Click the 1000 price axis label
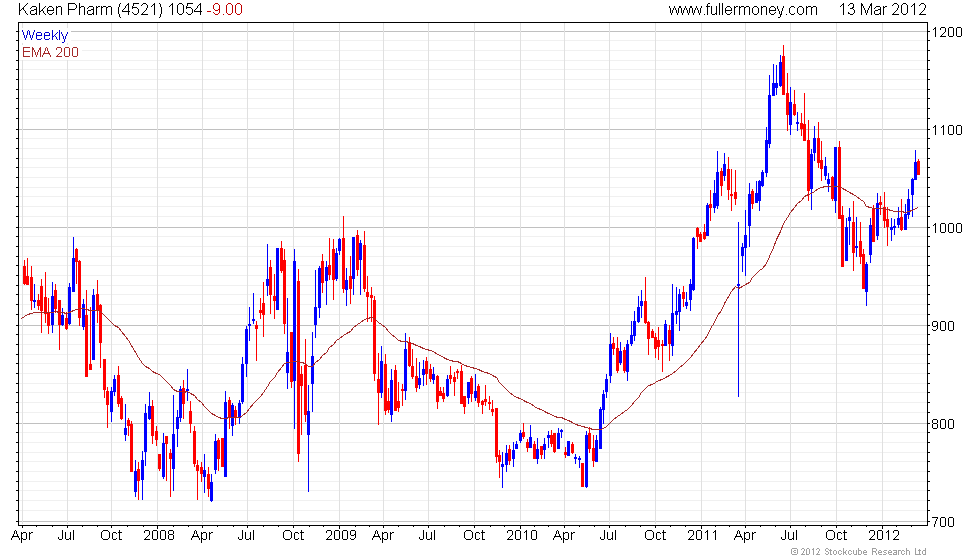980x560 pixels. click(947, 228)
